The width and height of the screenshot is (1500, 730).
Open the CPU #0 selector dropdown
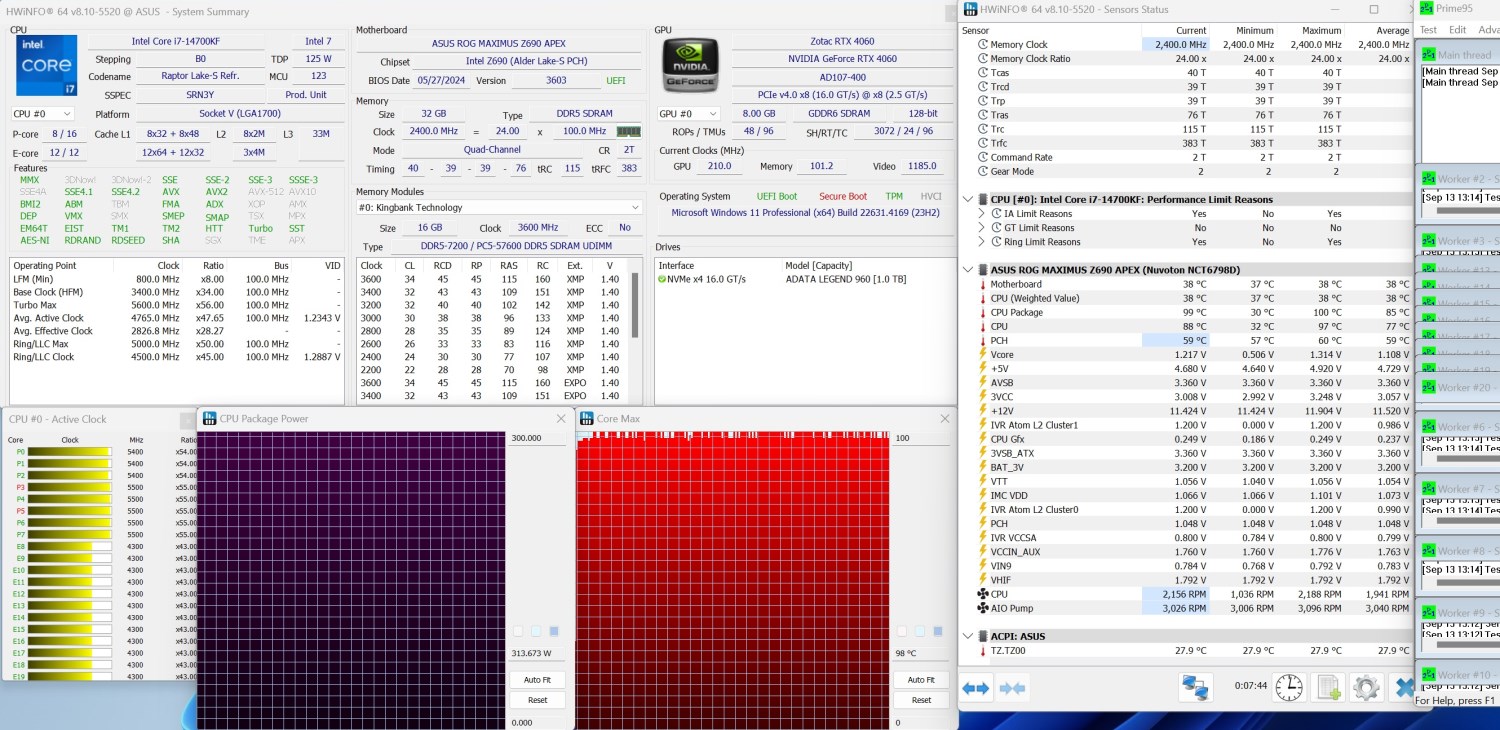tap(42, 114)
